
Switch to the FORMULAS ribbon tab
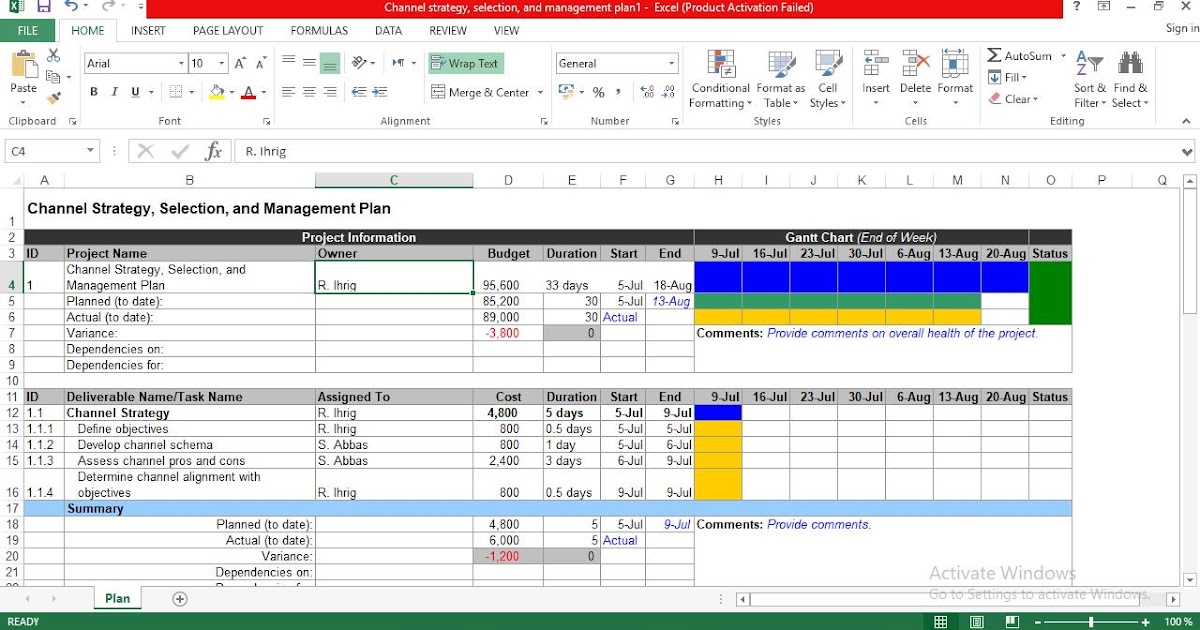[x=318, y=31]
